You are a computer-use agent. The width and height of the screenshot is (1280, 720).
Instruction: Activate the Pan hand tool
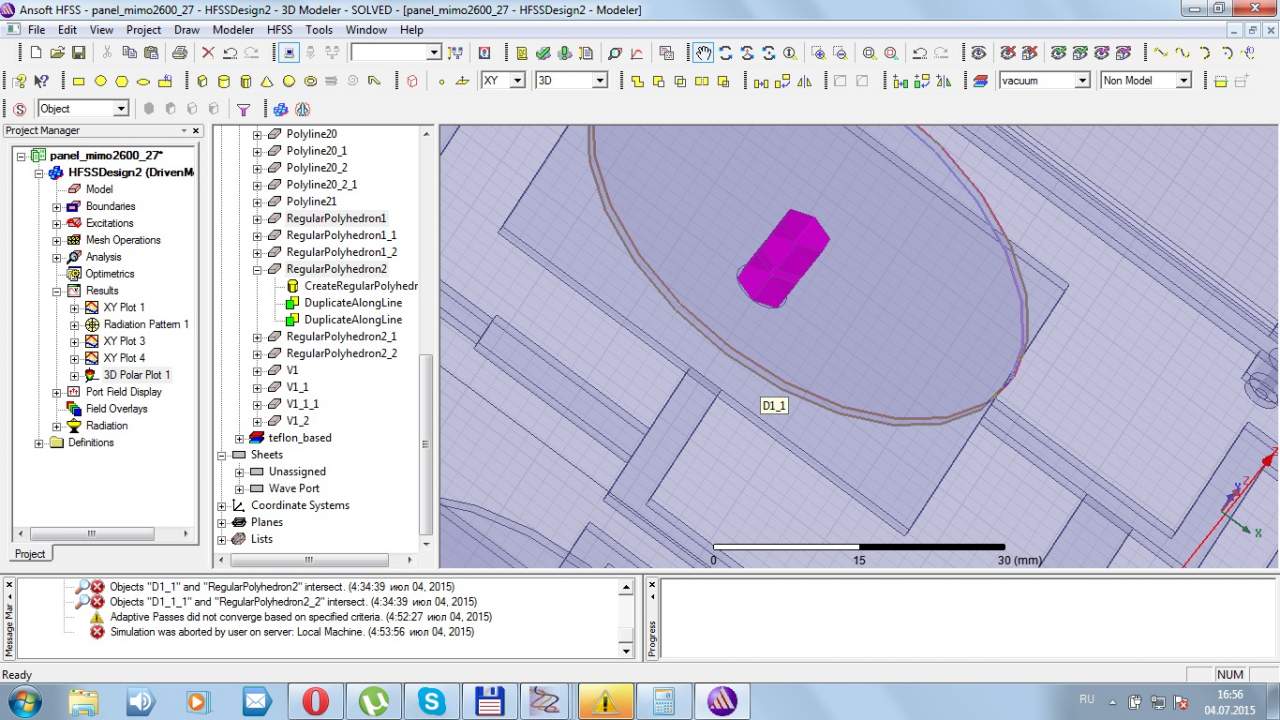click(703, 53)
